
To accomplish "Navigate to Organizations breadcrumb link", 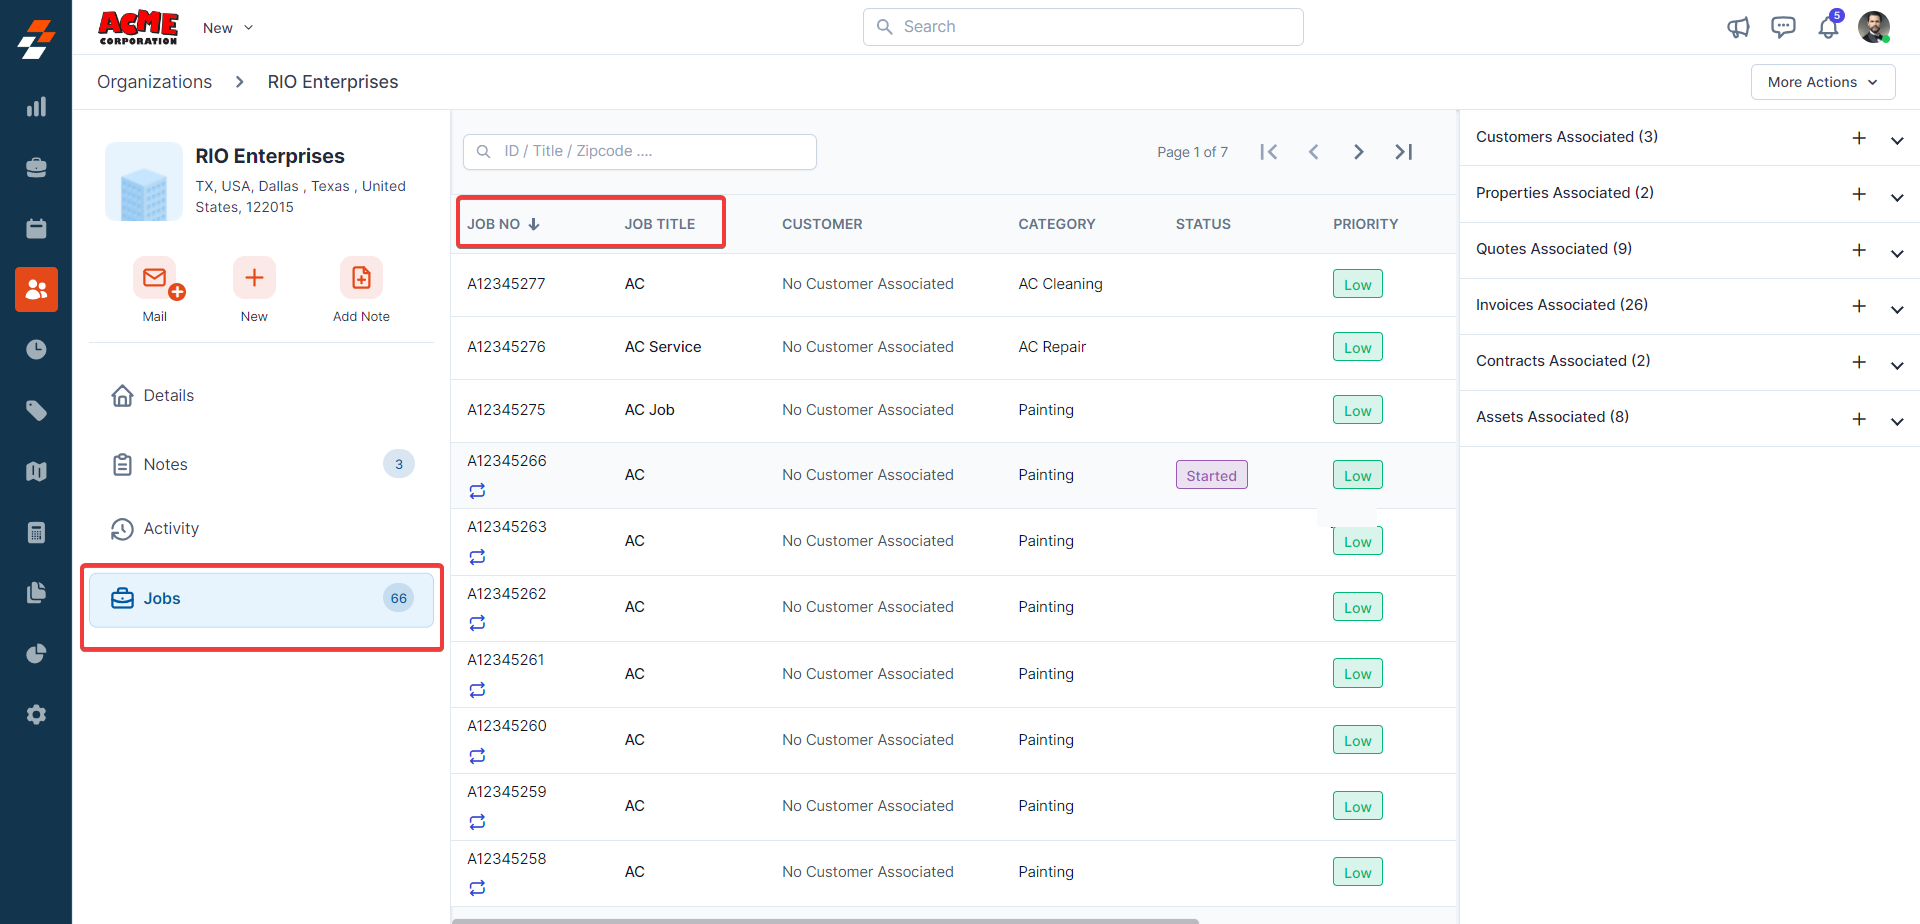I will (x=154, y=82).
